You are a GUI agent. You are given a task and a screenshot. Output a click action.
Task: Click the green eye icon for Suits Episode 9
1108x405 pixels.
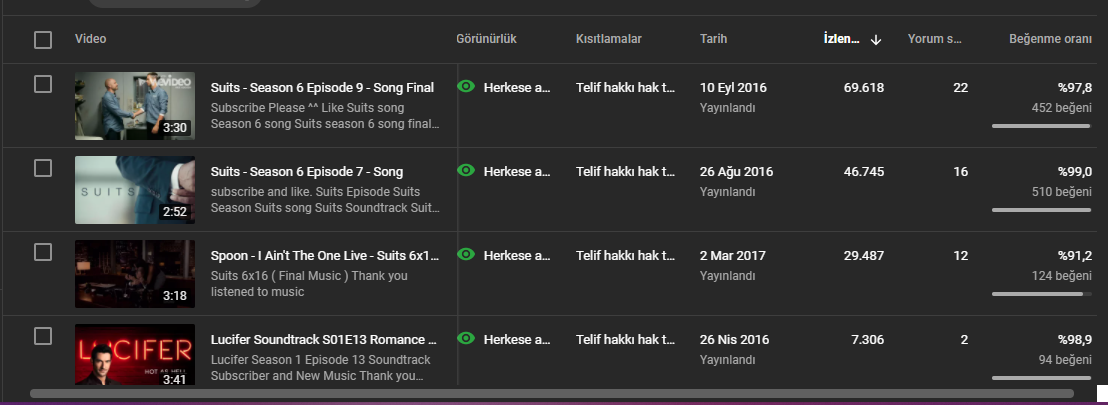(x=466, y=87)
